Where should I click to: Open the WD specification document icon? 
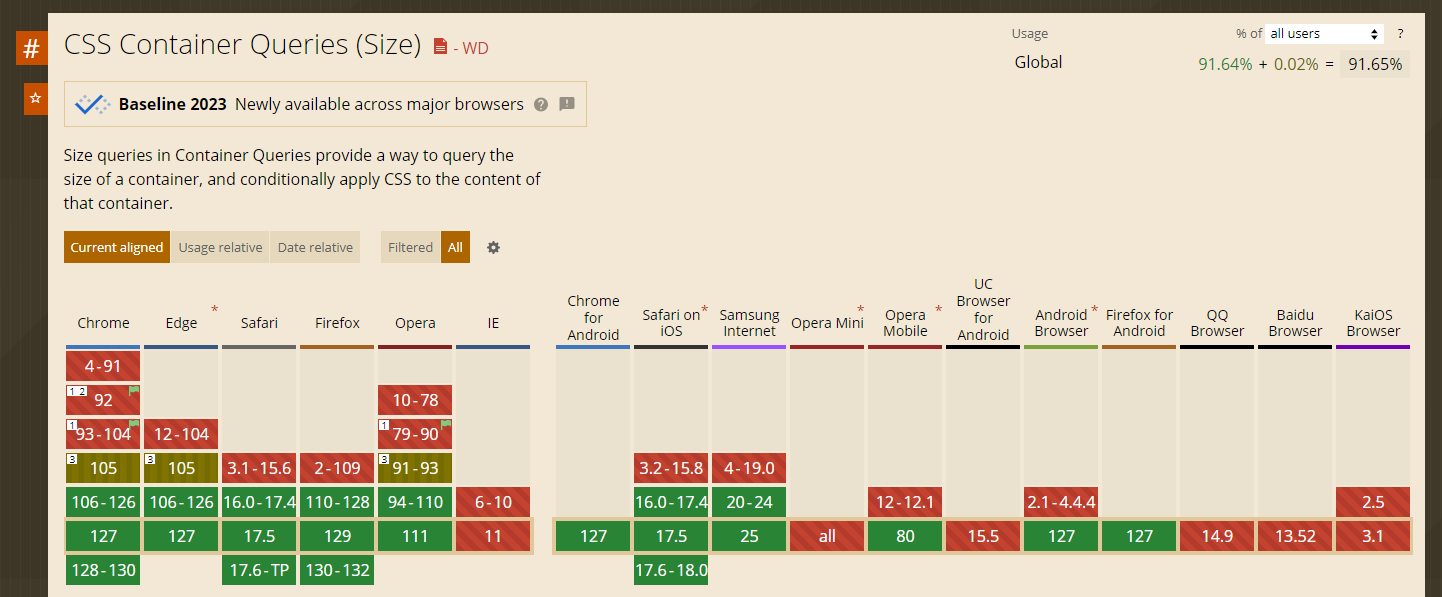click(x=440, y=47)
